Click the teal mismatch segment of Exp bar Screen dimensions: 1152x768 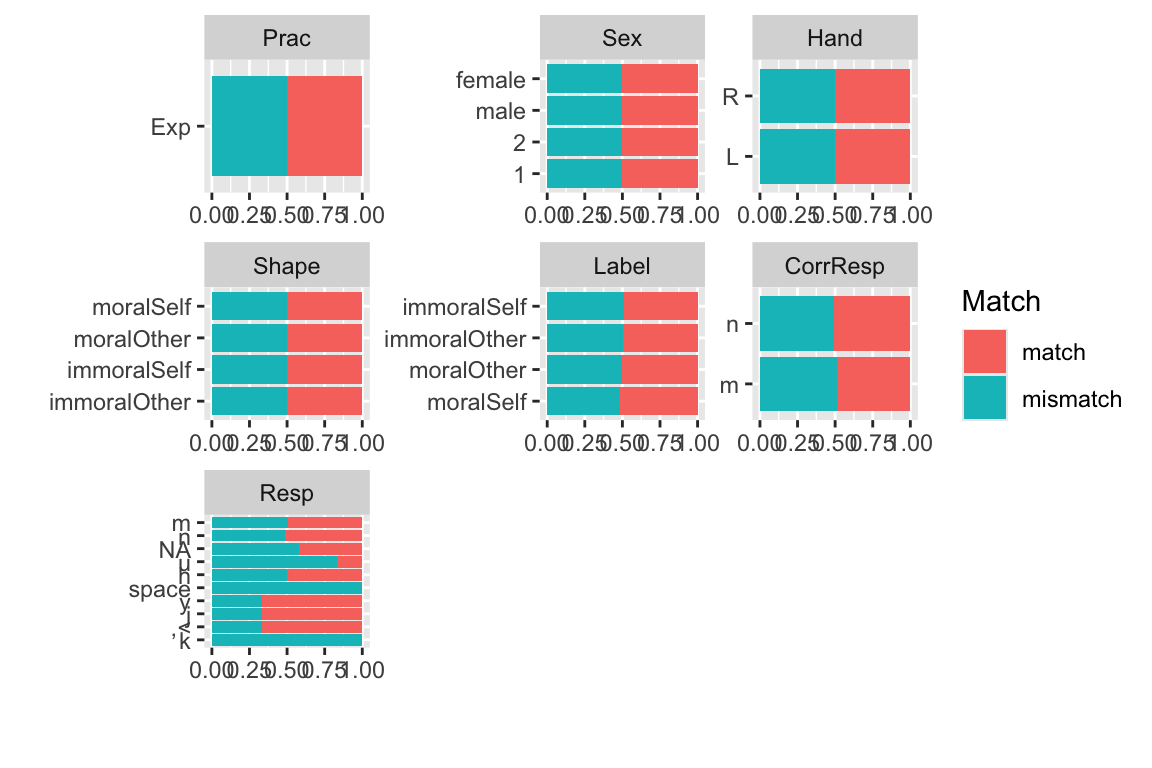(x=249, y=126)
